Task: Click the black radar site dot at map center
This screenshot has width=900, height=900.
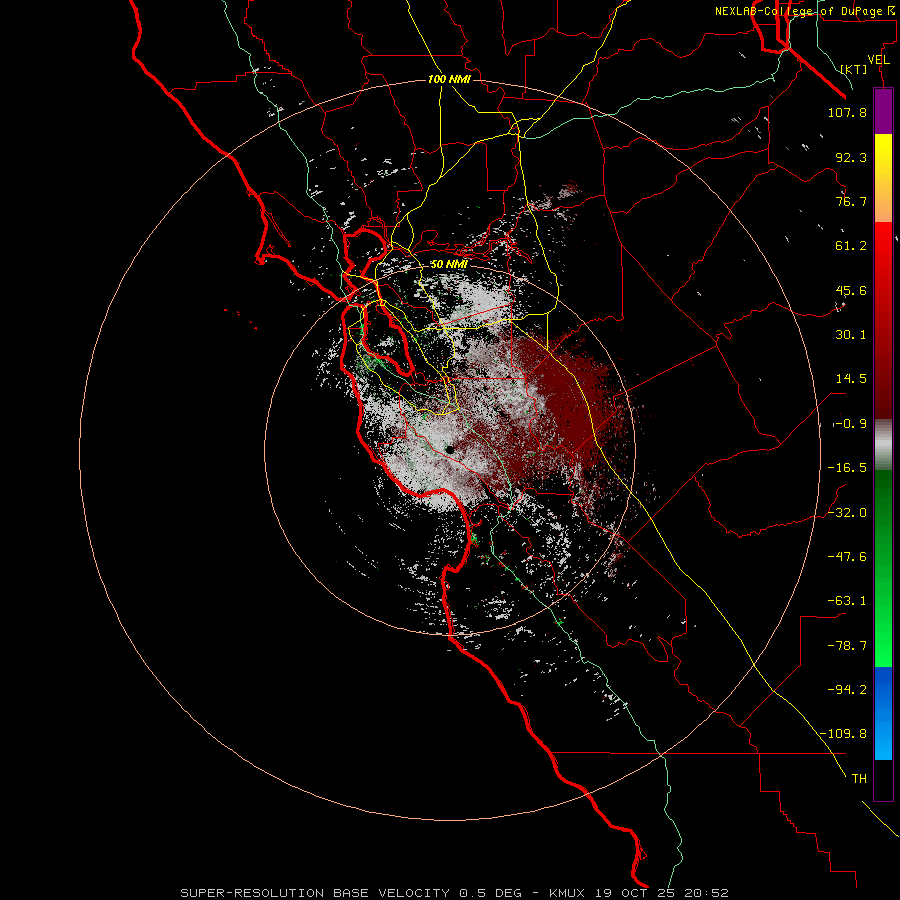Action: [x=450, y=450]
